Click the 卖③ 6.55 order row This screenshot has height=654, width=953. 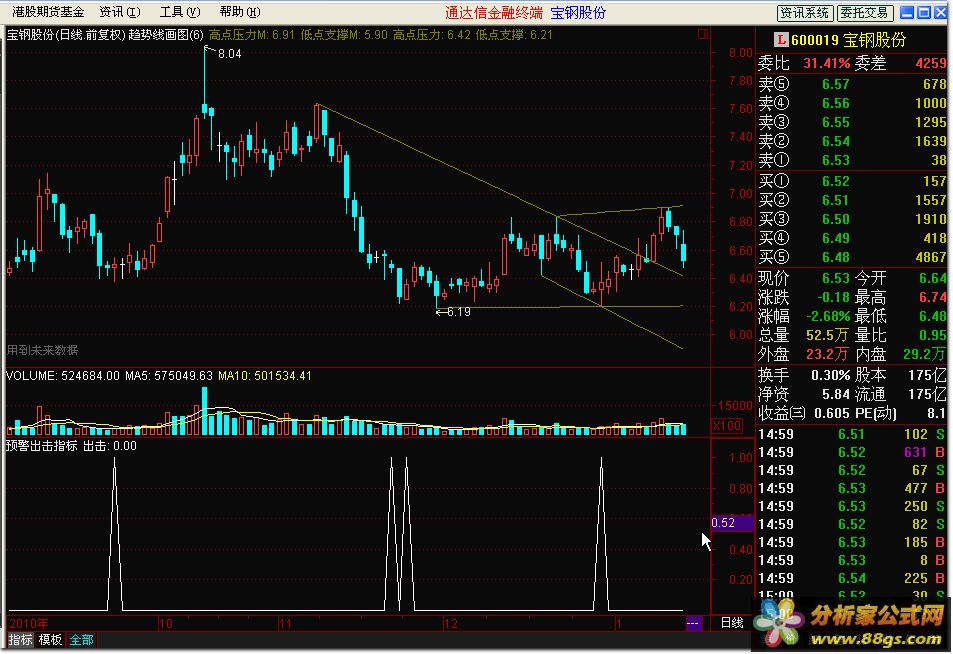coord(852,122)
